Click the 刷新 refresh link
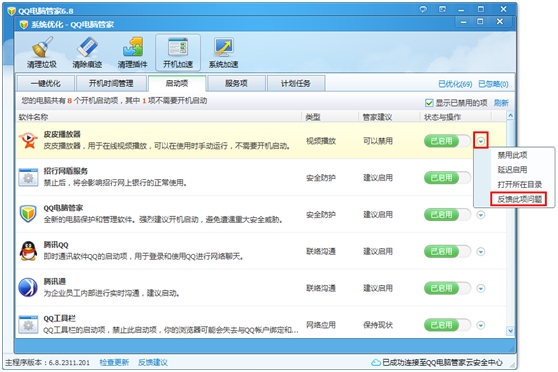Screen dimensions: 558x372 pos(501,103)
